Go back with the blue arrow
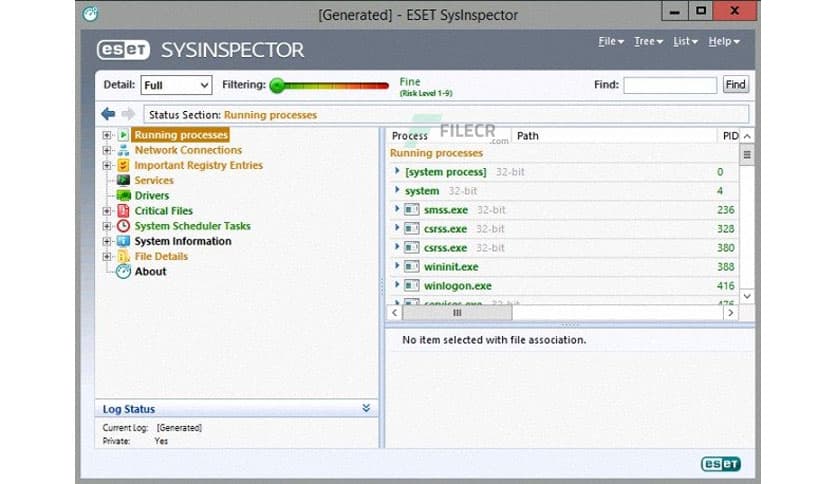 (x=108, y=114)
